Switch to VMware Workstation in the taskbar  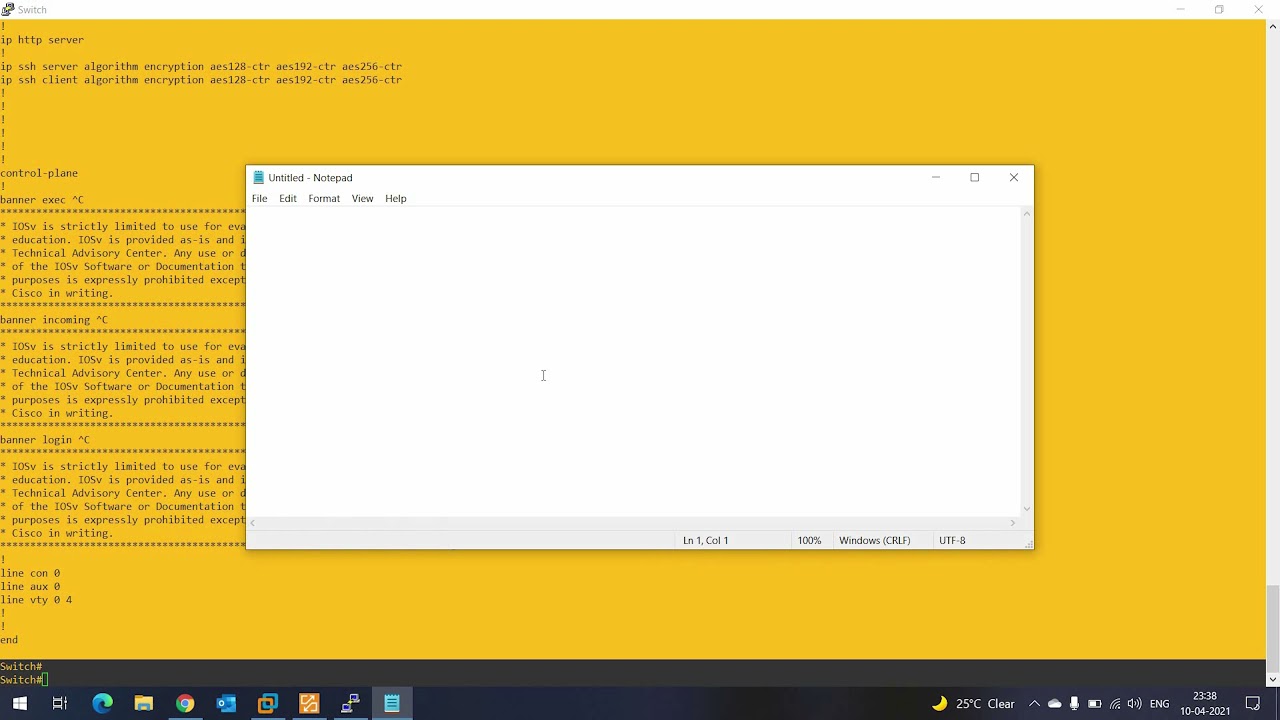268,704
